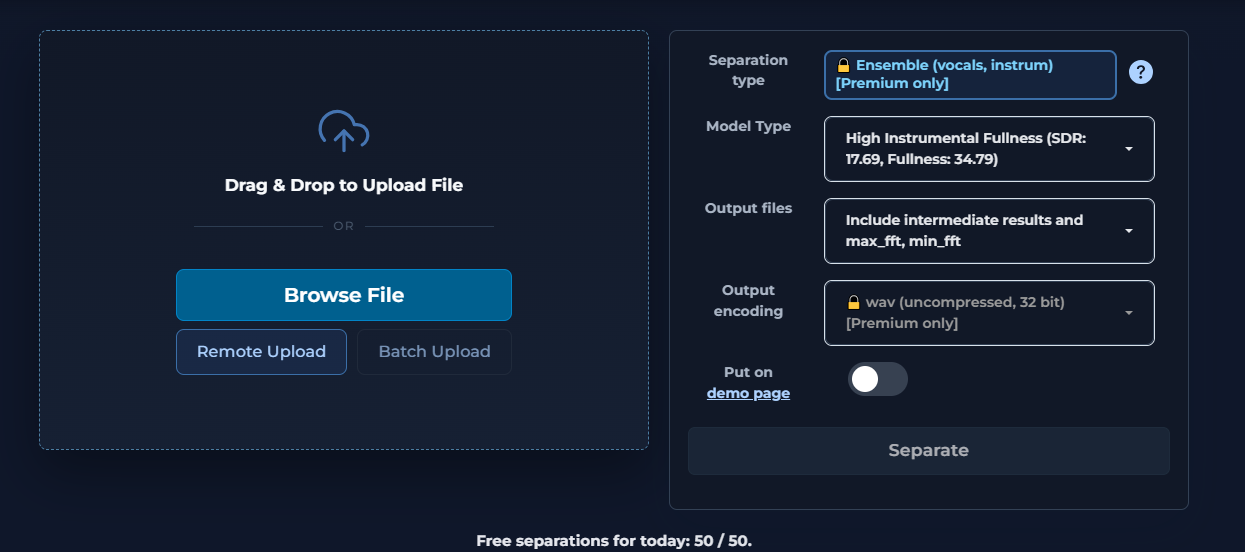The width and height of the screenshot is (1245, 552).
Task: Toggle the Put on demo page switch
Action: (878, 379)
